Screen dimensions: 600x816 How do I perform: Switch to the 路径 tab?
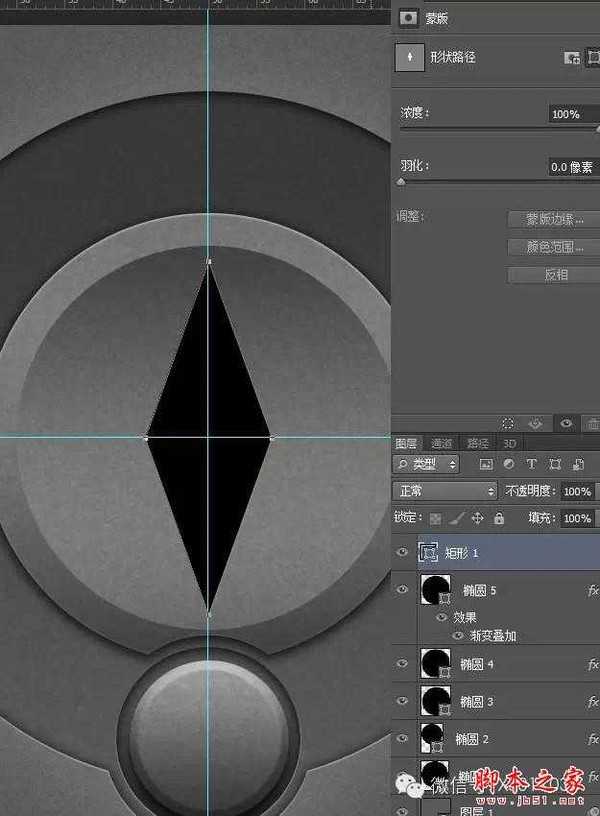click(477, 443)
